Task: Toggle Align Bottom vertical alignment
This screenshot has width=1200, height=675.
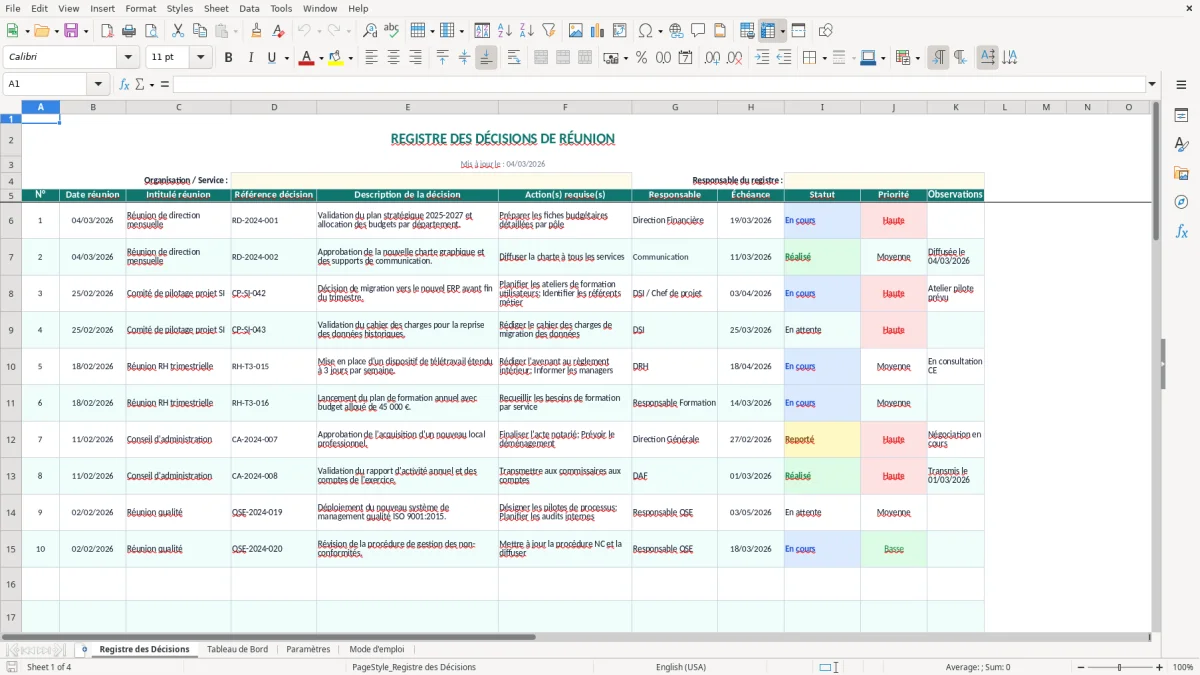Action: [486, 58]
